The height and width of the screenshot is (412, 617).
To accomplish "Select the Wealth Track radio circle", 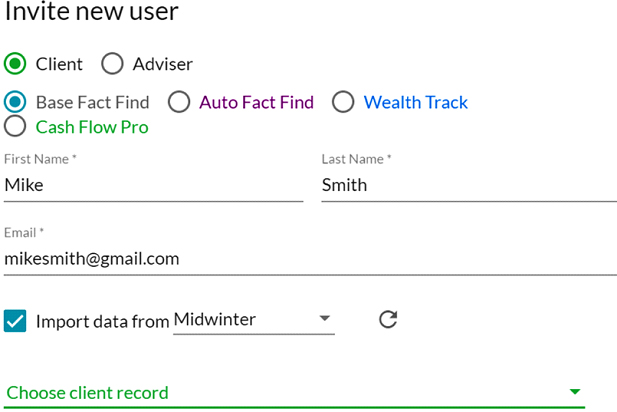I will click(343, 102).
